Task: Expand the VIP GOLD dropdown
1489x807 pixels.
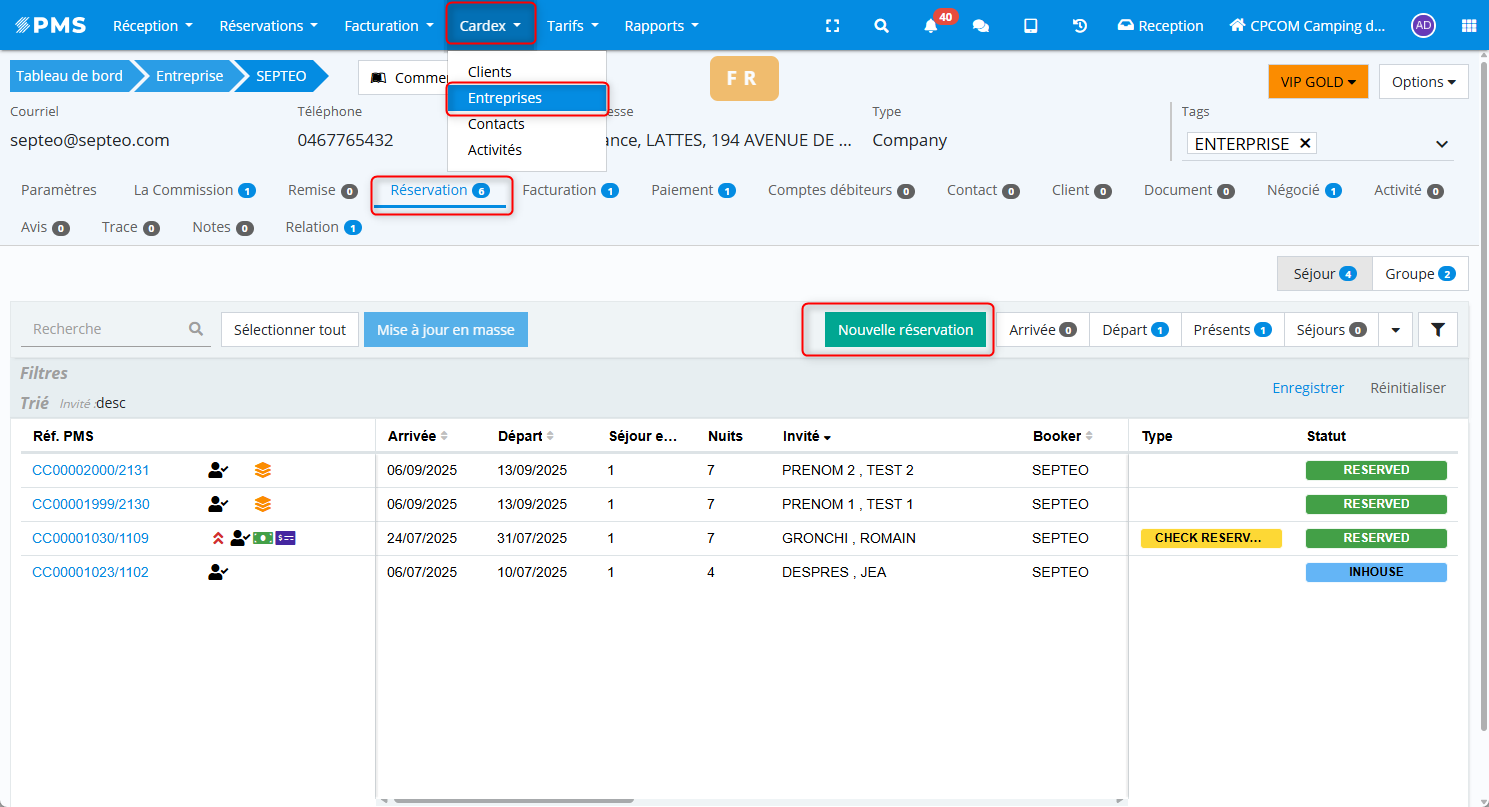Action: point(1317,82)
